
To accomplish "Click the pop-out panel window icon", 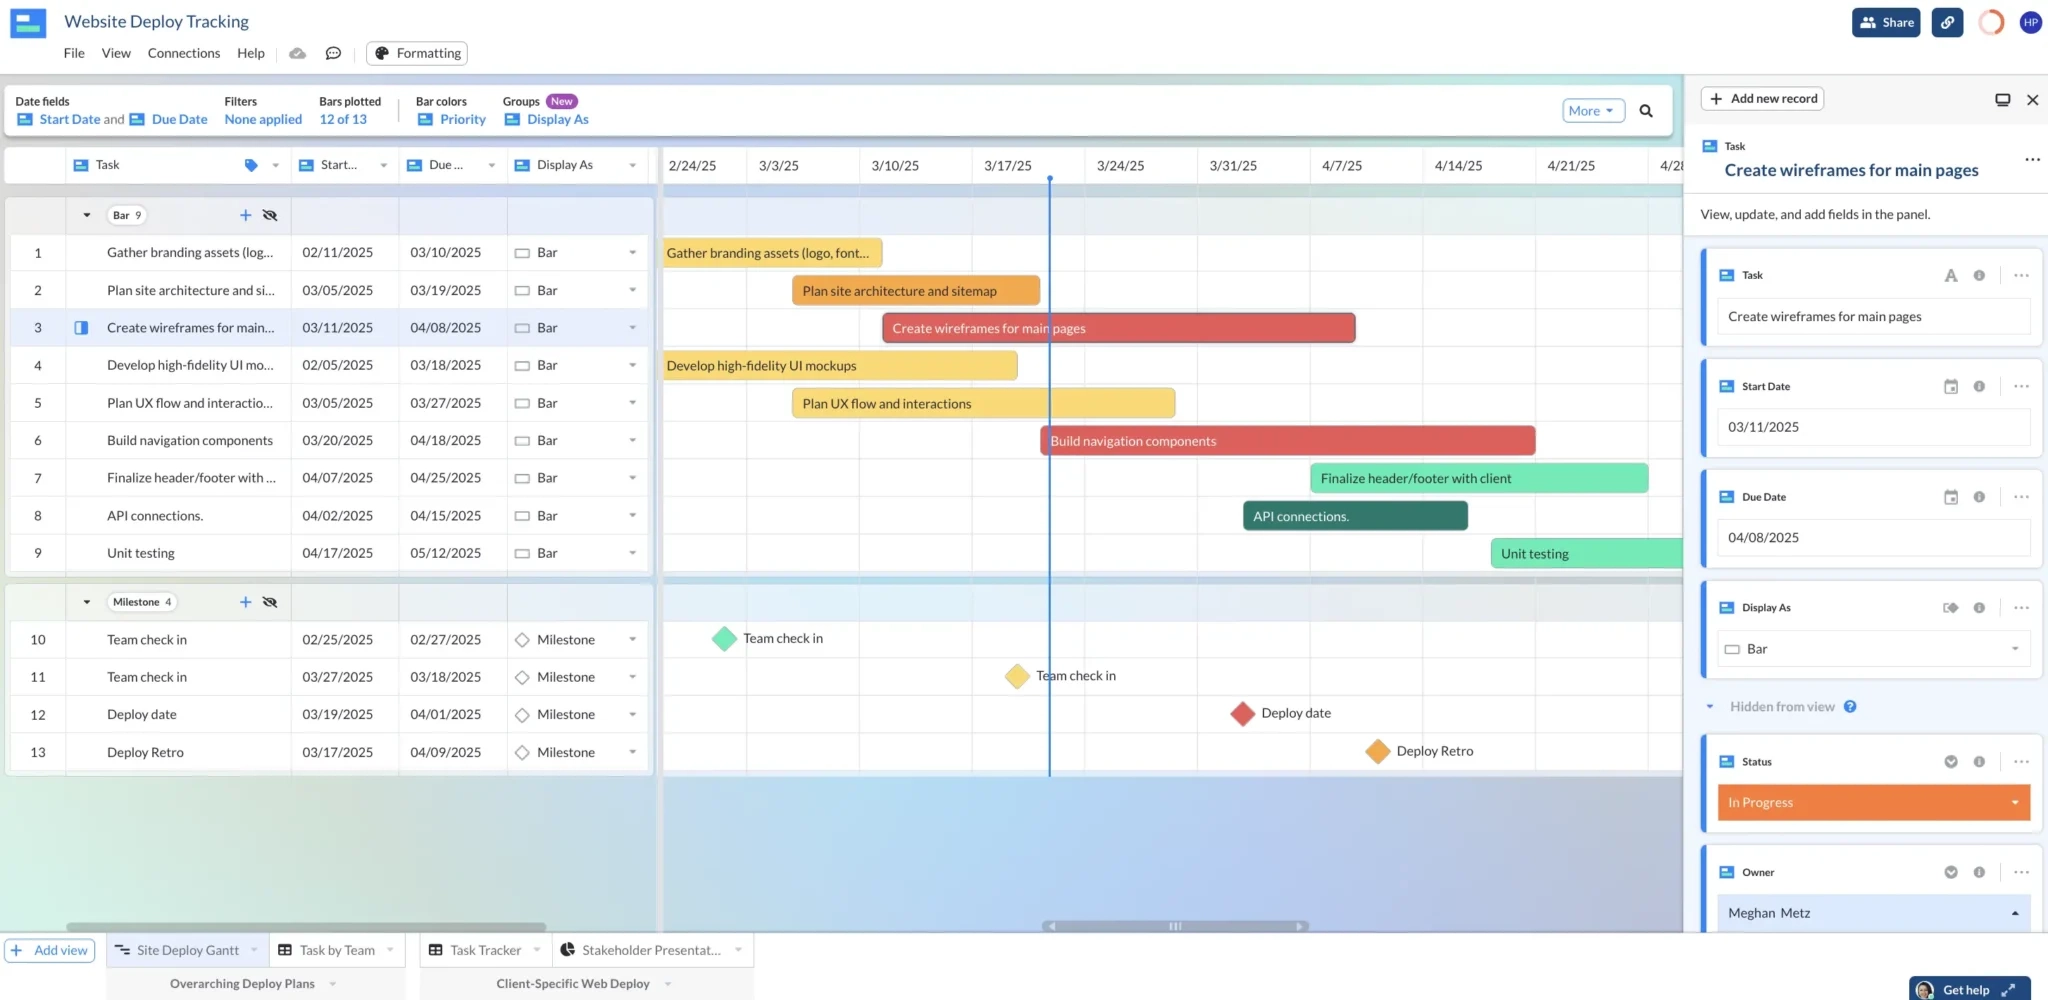I will coord(2002,100).
